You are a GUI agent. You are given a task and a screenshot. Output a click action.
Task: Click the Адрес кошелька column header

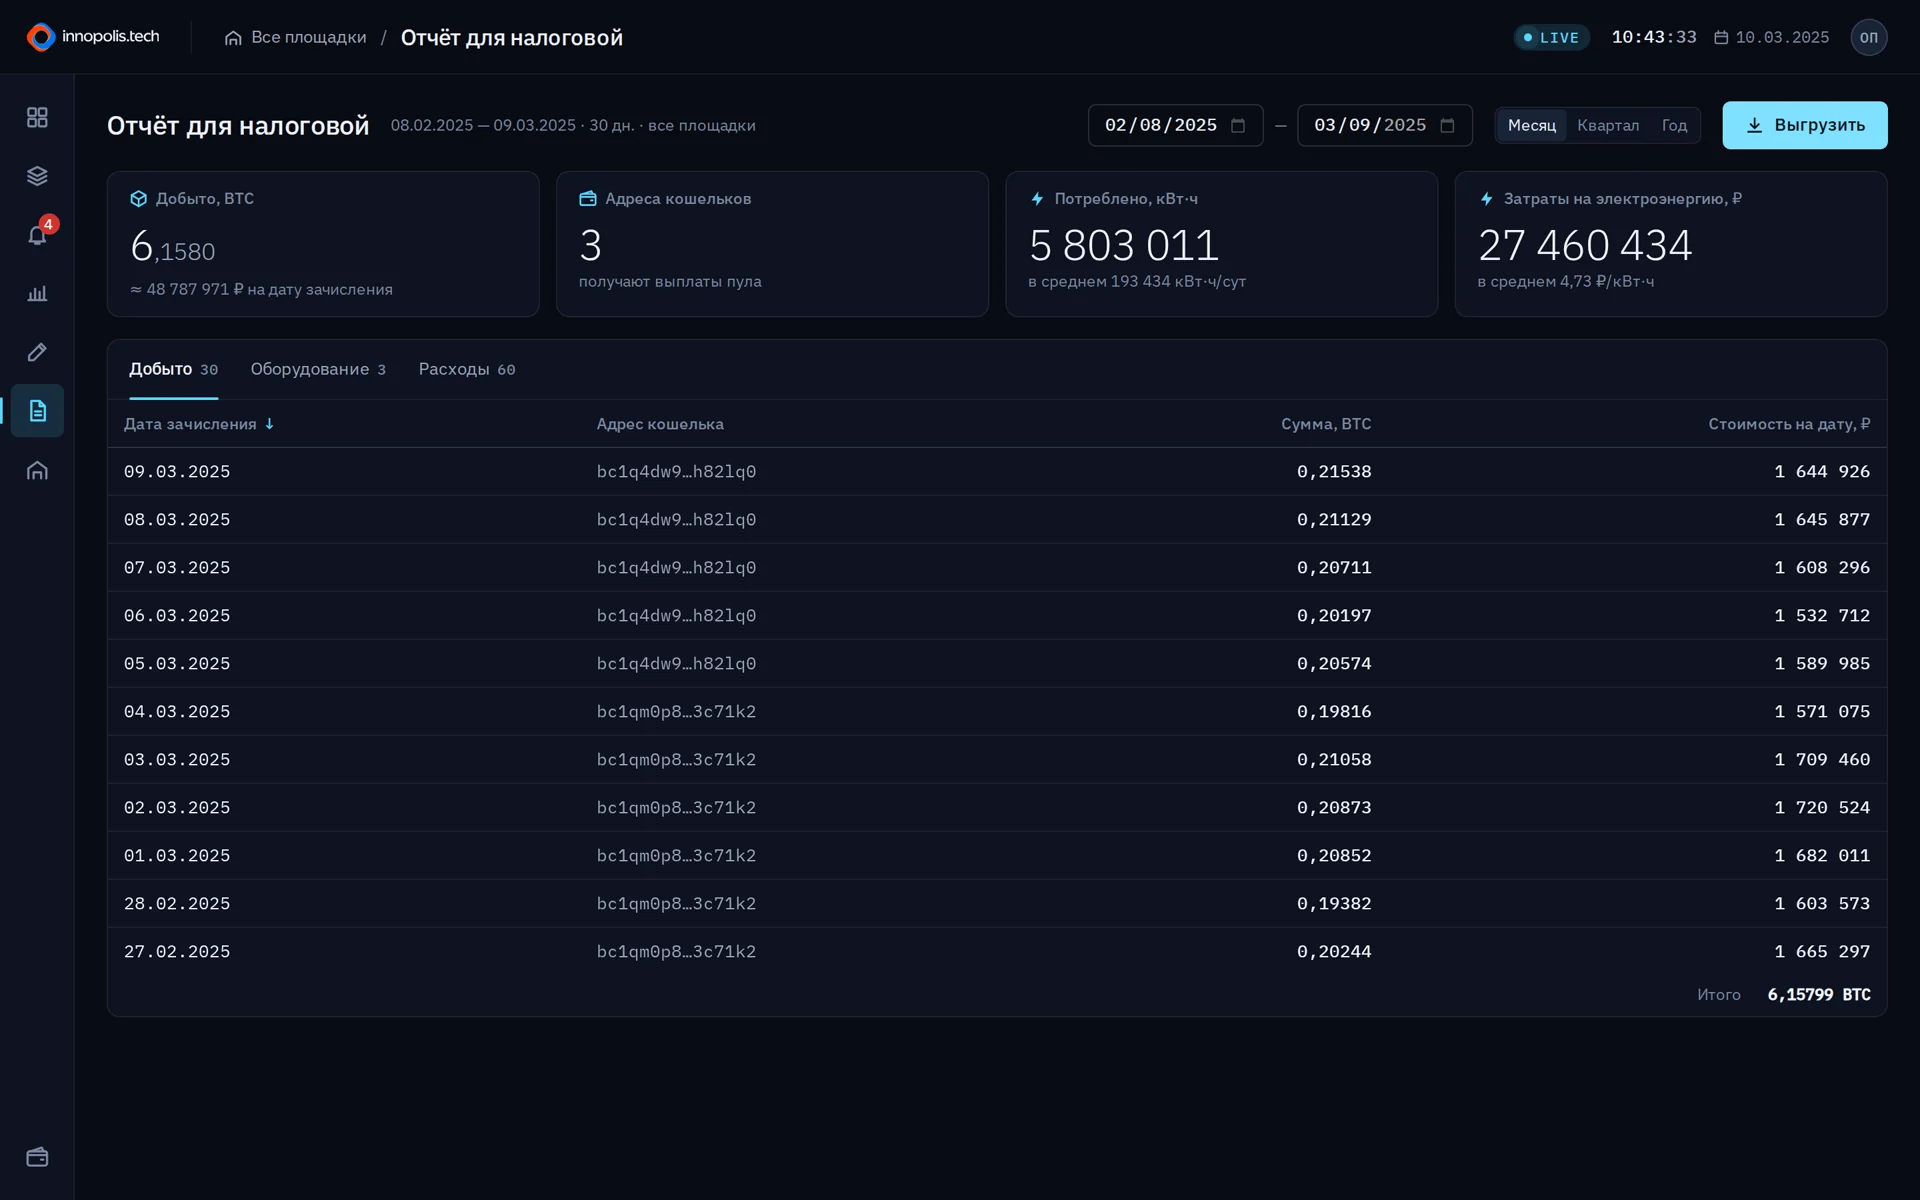tap(660, 424)
